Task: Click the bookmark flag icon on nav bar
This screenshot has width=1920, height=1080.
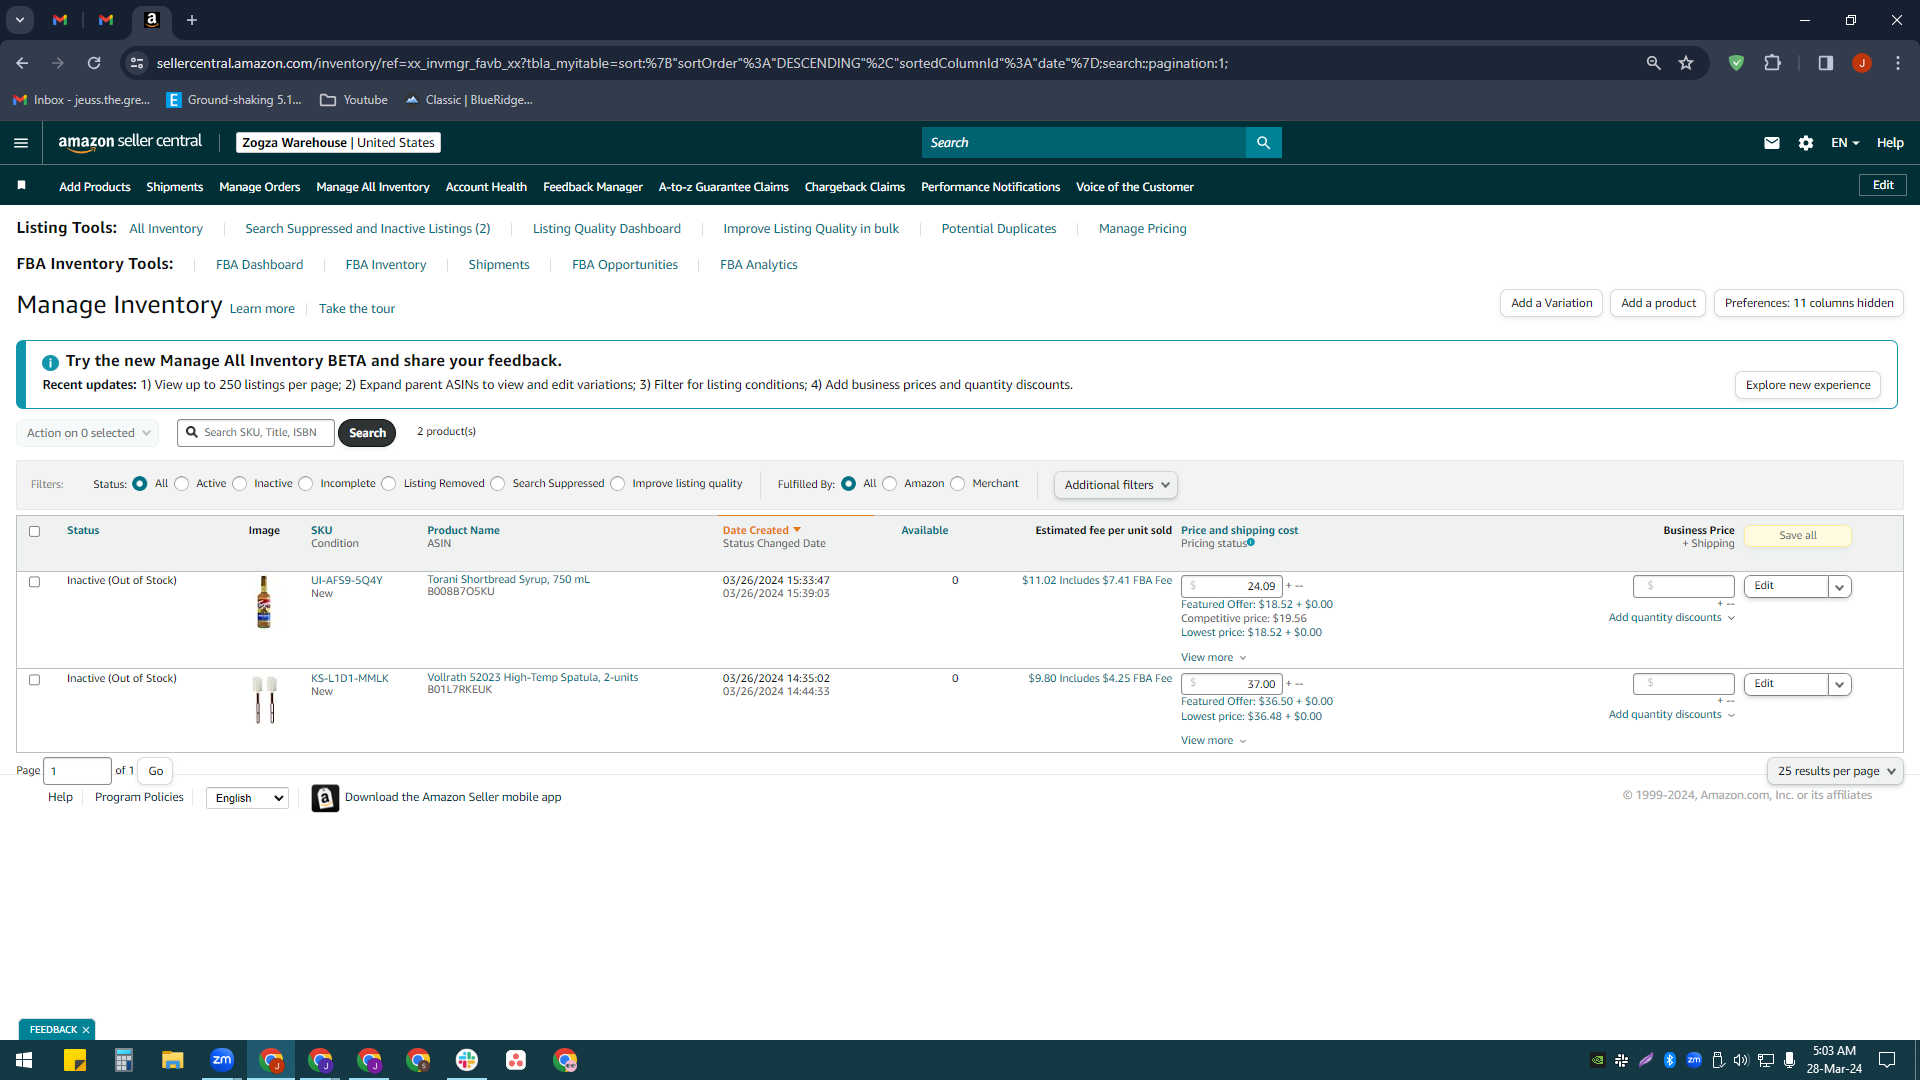Action: tap(22, 185)
